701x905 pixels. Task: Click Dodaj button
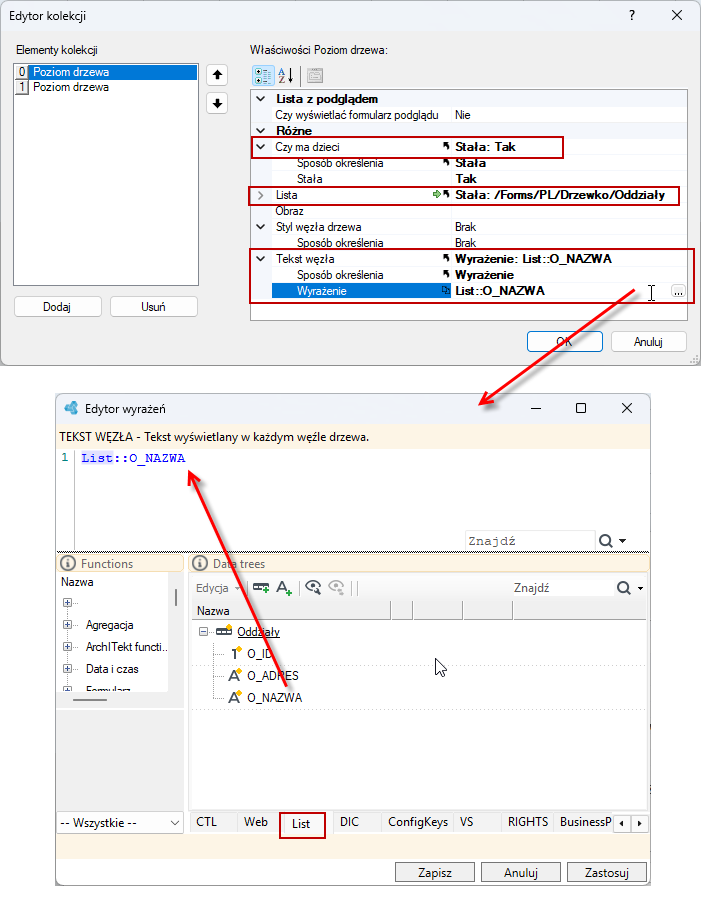click(57, 306)
